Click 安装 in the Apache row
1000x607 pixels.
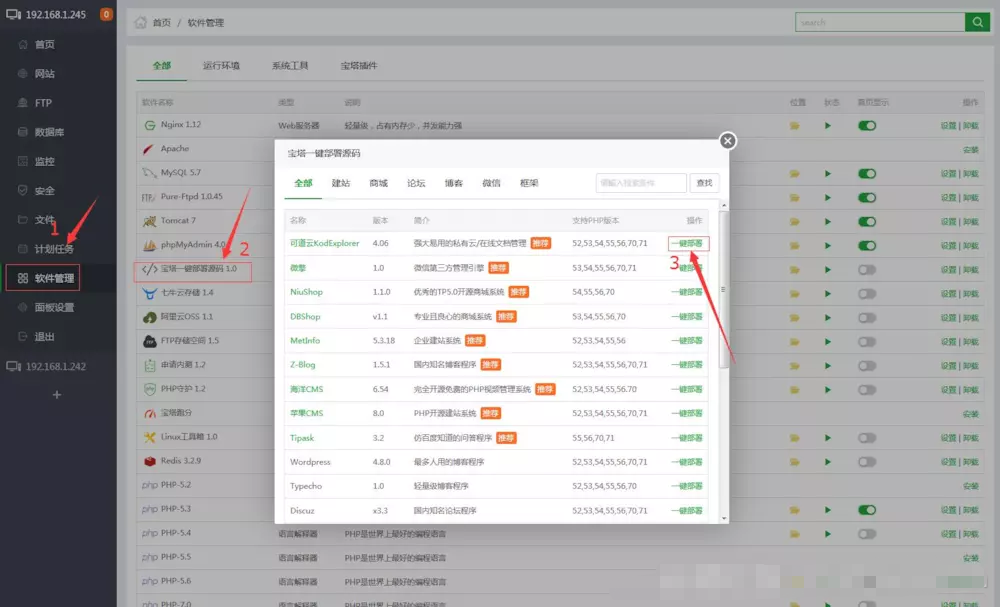point(971,150)
